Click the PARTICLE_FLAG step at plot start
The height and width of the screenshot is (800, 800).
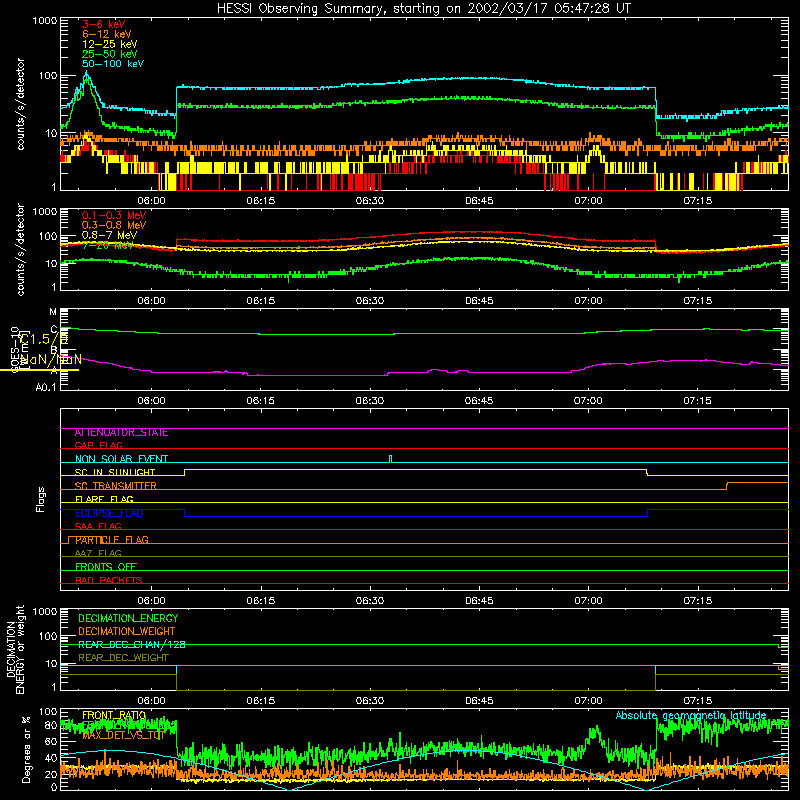[68, 540]
